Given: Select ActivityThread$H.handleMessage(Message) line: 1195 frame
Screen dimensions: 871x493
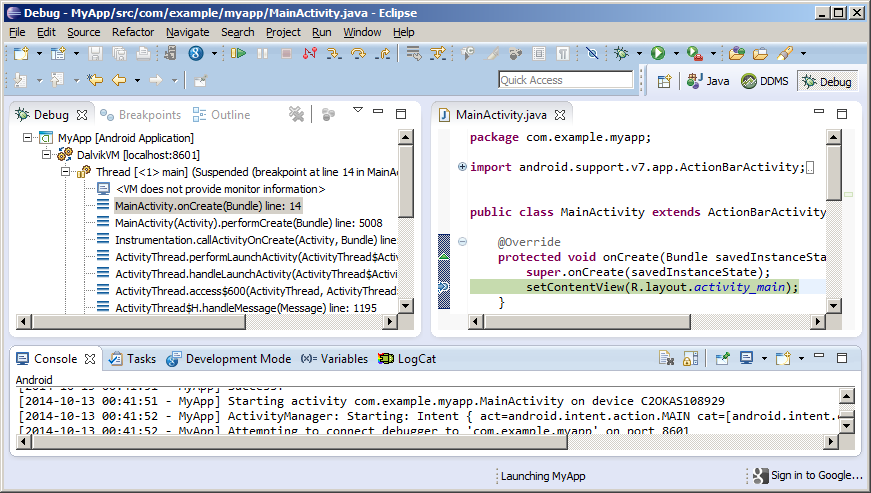Looking at the screenshot, I should (246, 308).
